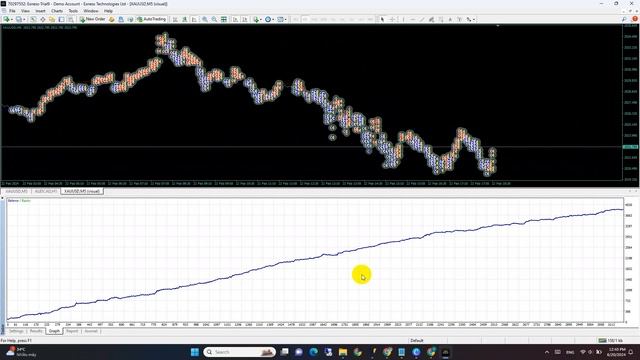
Task: Open the Help menu
Action: [x=108, y=11]
